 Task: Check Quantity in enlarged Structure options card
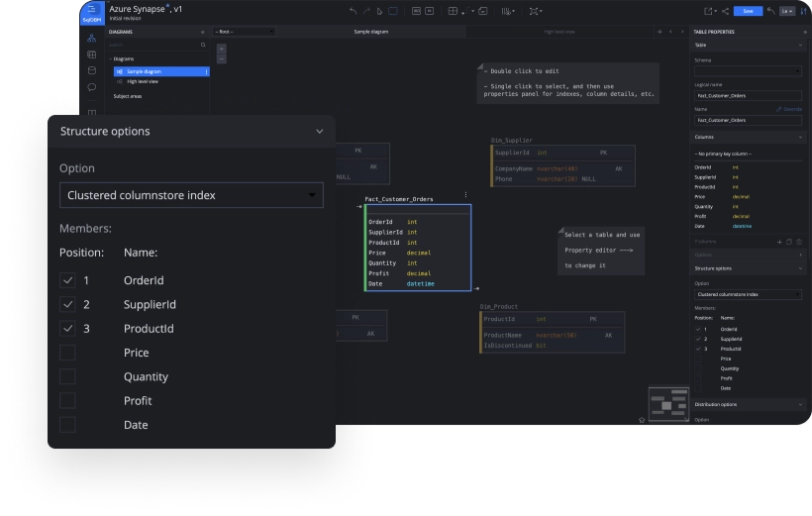click(x=67, y=377)
